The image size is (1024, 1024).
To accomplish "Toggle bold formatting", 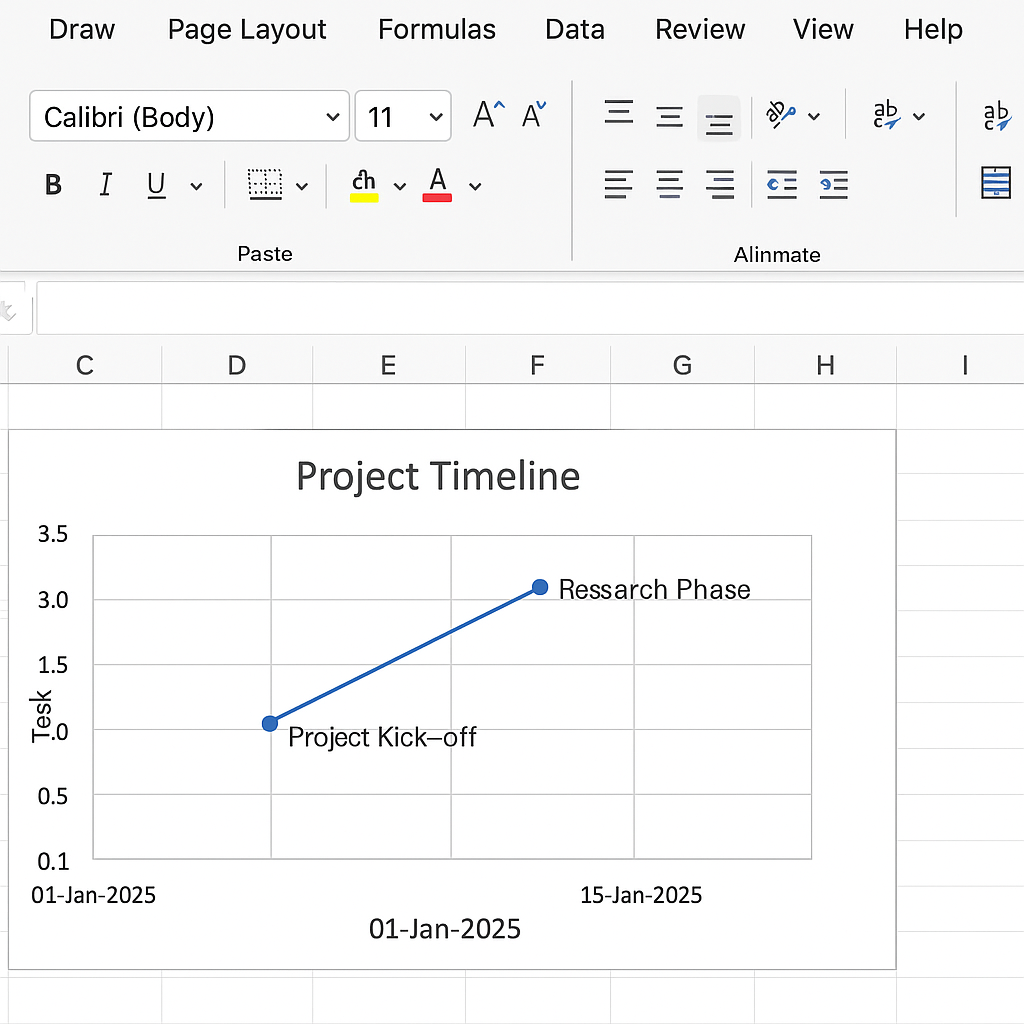I will [54, 185].
